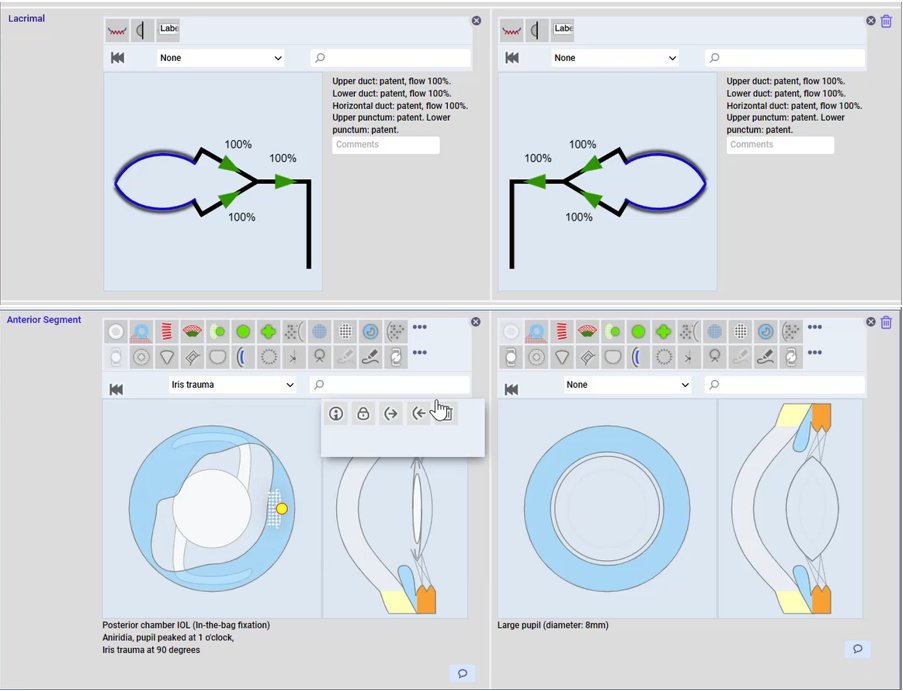Reset the left Lacrimal drawing with rewind button

[x=117, y=58]
